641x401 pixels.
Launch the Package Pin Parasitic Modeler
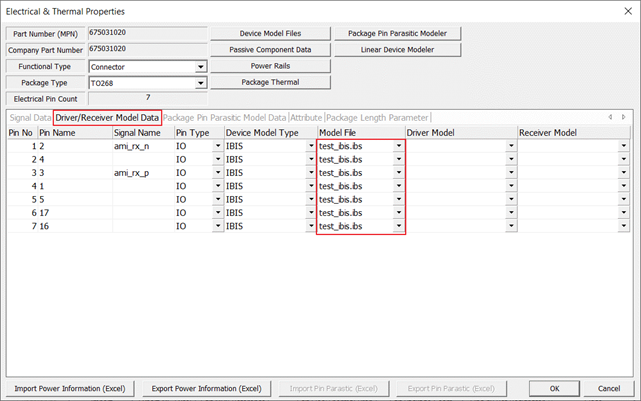pyautogui.click(x=397, y=33)
